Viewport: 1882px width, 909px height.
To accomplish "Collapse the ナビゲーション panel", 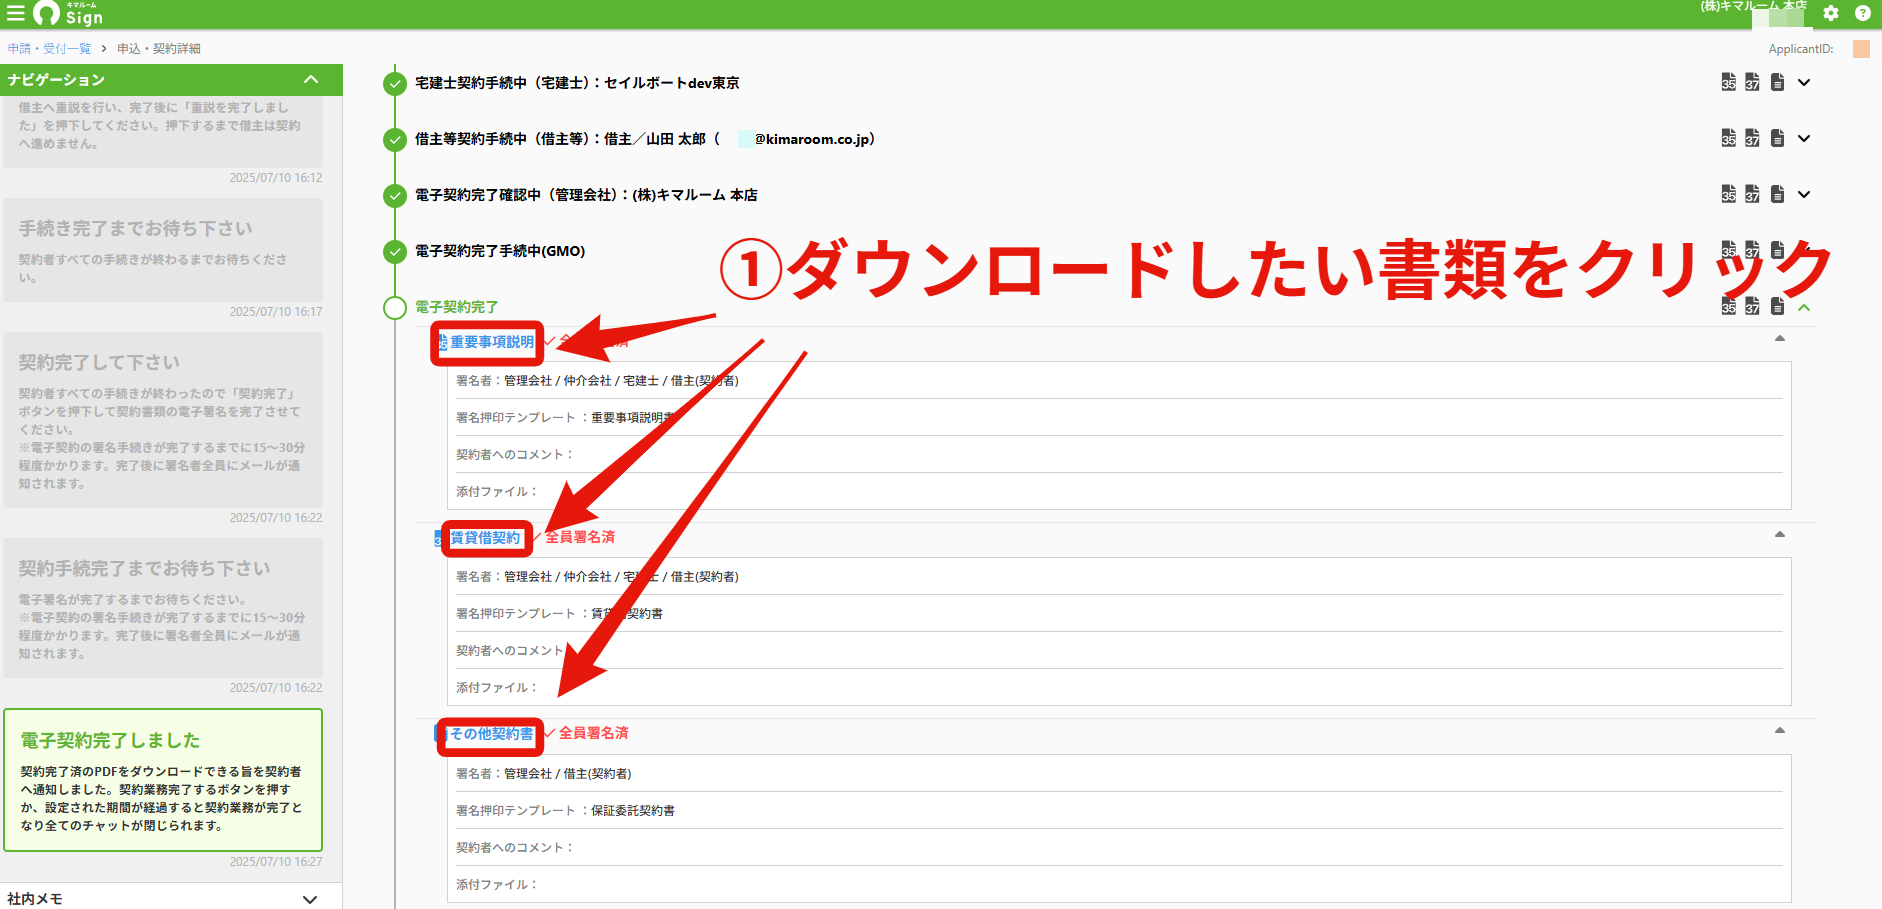I will coord(311,79).
